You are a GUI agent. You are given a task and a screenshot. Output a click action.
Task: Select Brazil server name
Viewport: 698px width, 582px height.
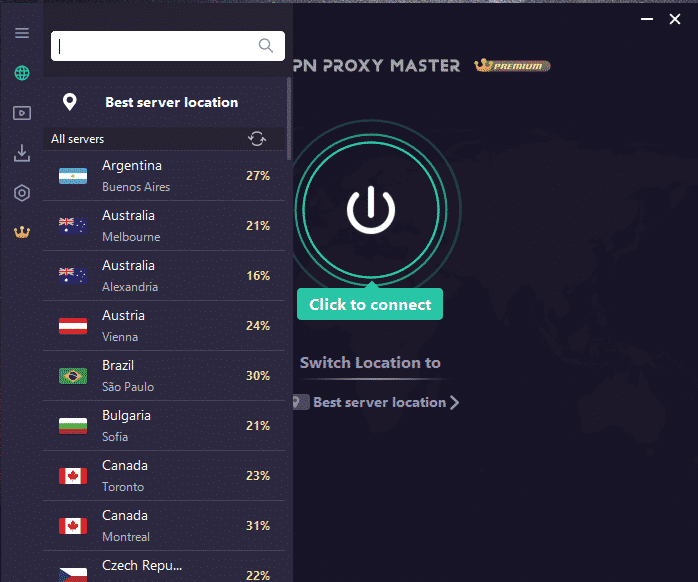(x=118, y=365)
